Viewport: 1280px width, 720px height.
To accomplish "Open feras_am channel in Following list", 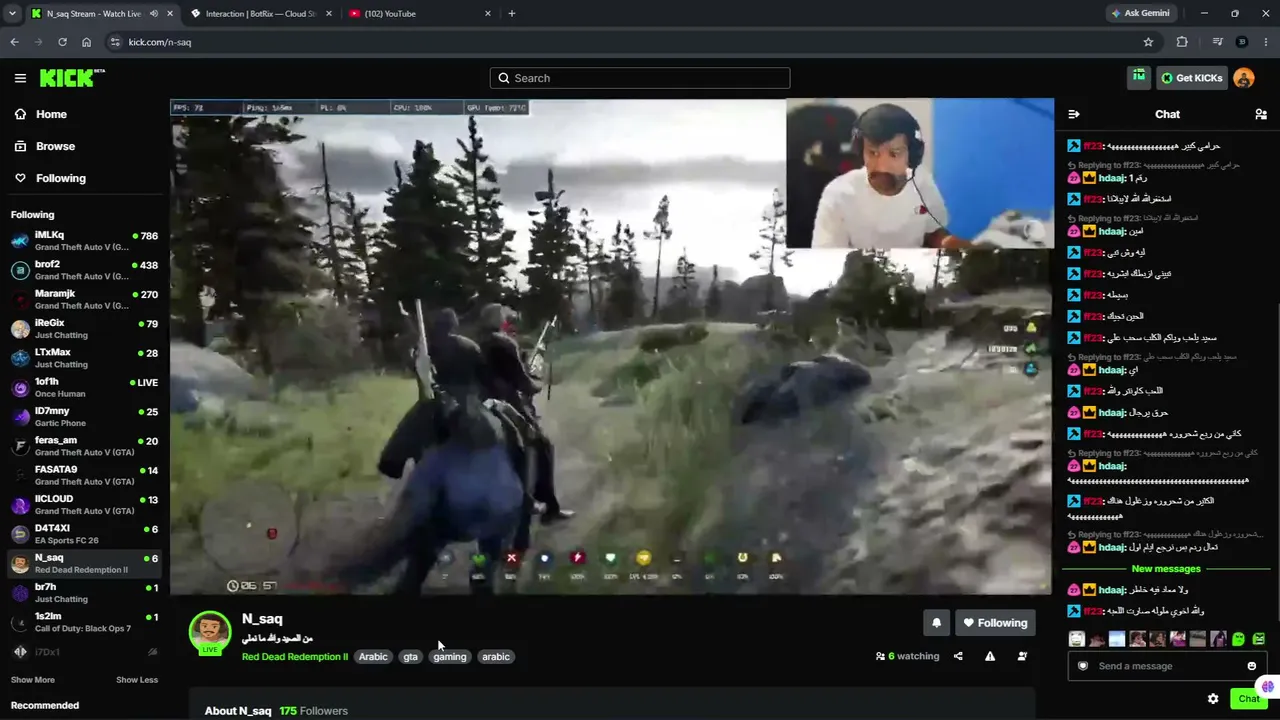I will 84,446.
